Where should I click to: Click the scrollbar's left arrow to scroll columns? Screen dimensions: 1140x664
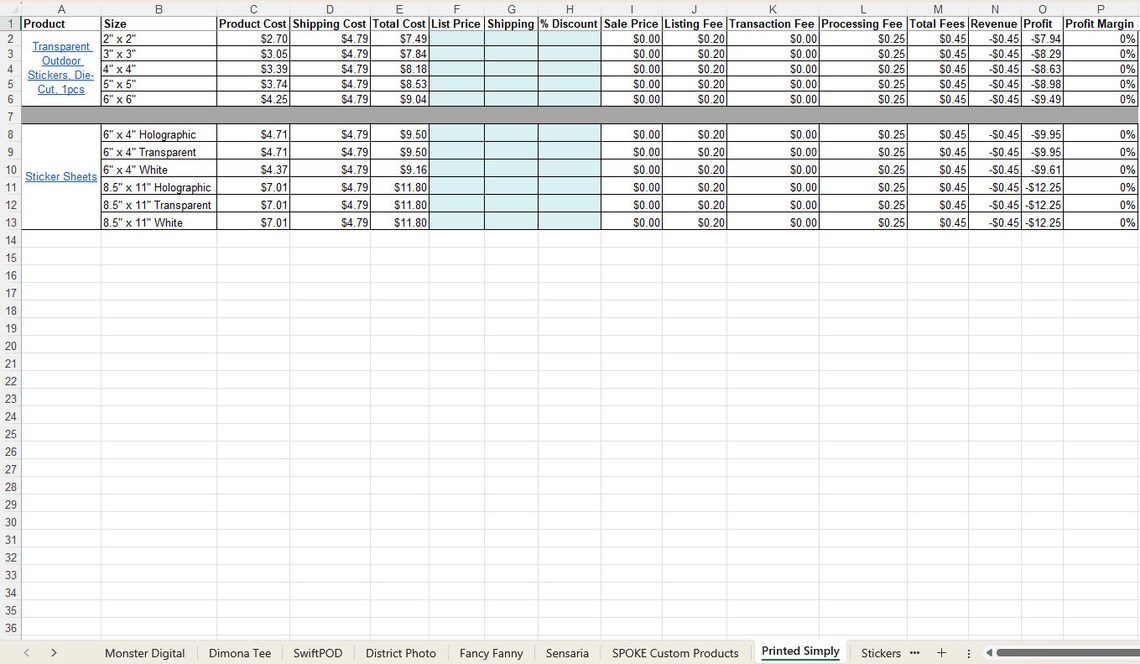pyautogui.click(x=987, y=652)
